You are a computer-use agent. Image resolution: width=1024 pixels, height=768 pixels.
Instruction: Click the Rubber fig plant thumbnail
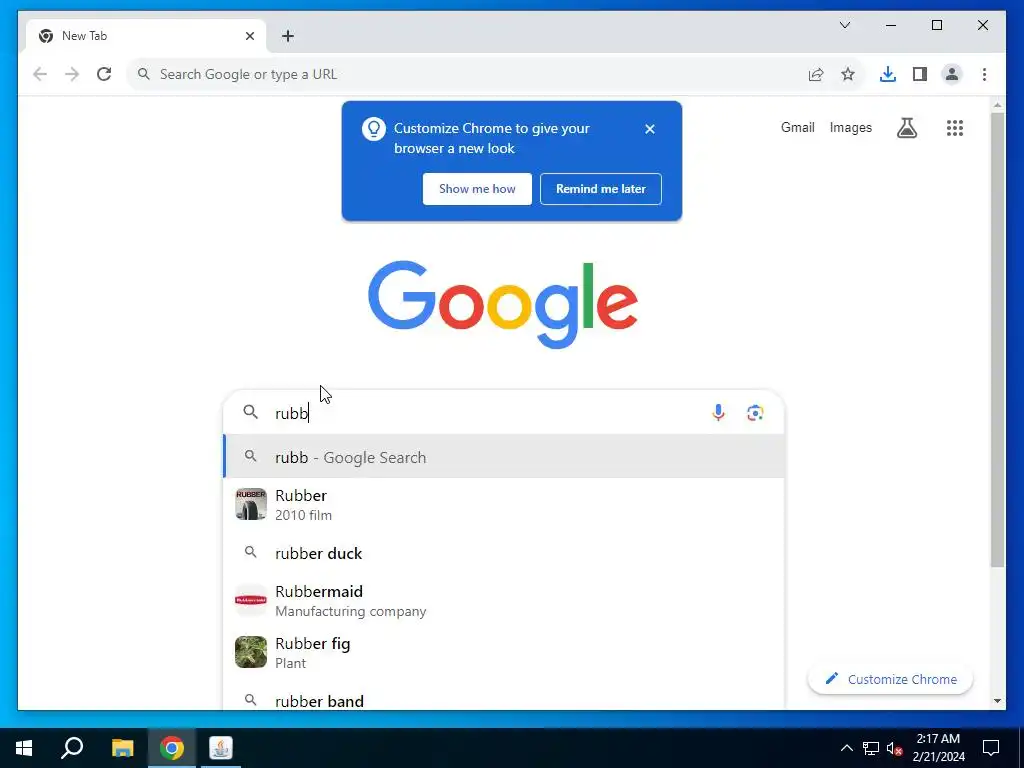[251, 652]
